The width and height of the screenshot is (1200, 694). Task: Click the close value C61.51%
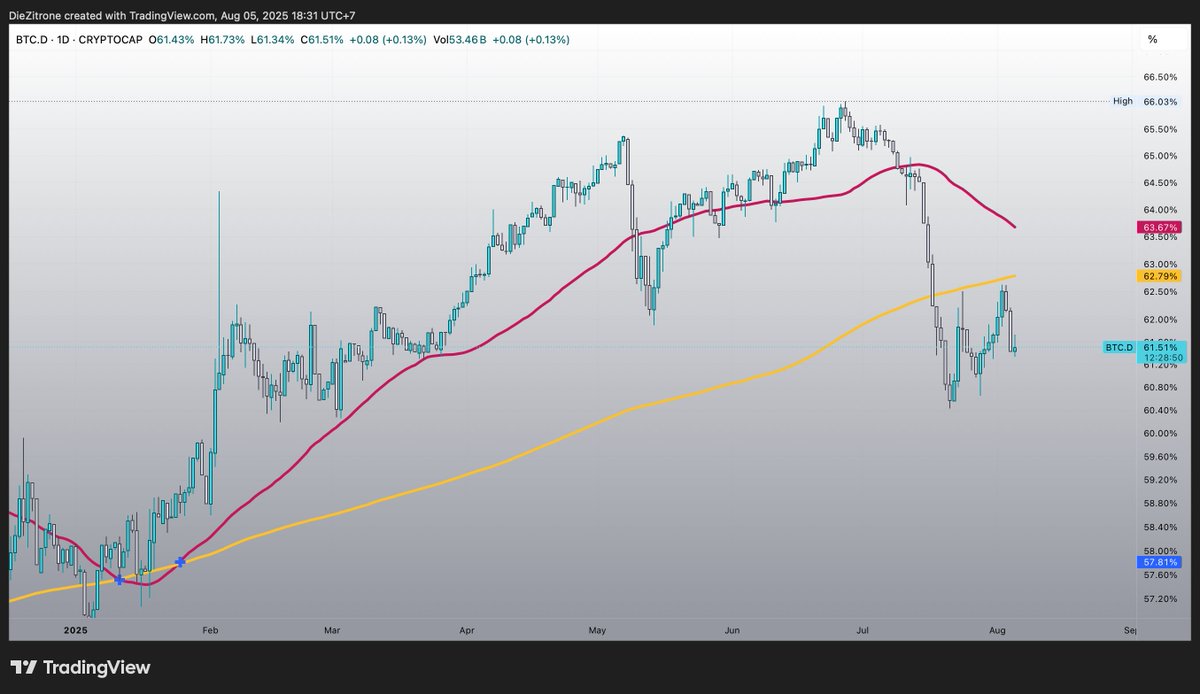pos(324,39)
